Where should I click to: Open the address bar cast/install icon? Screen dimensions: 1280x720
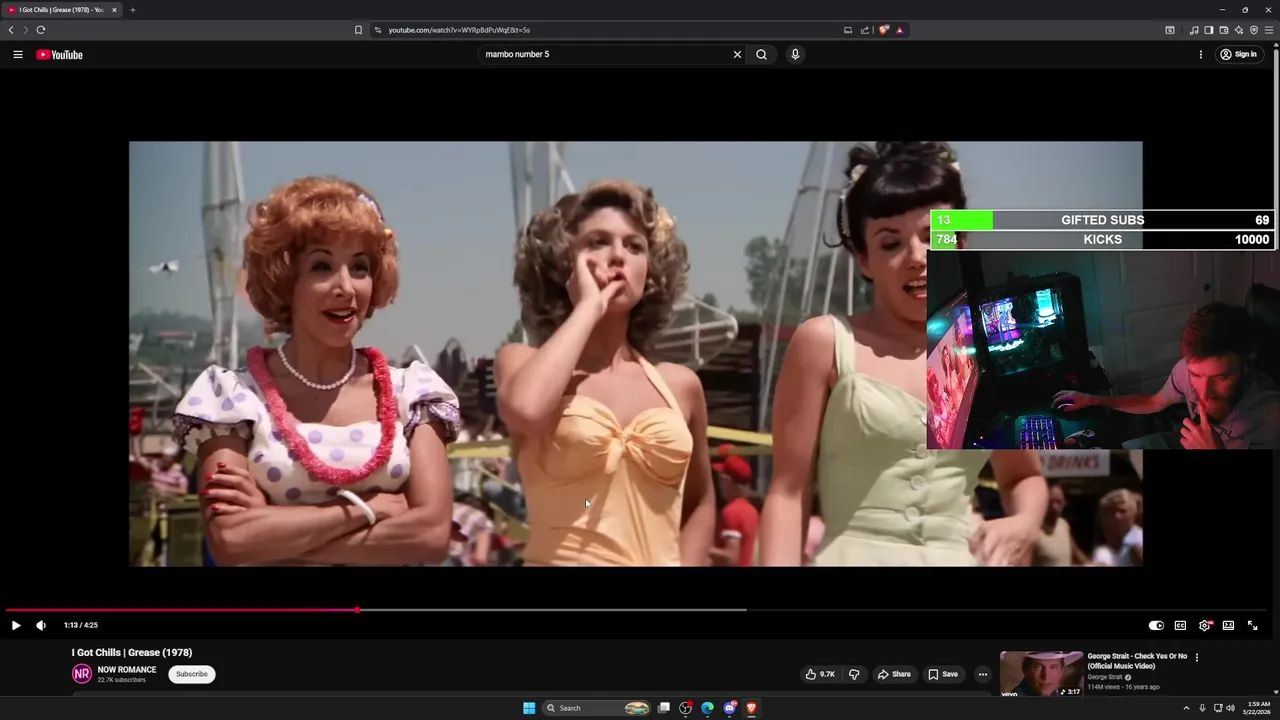click(848, 30)
